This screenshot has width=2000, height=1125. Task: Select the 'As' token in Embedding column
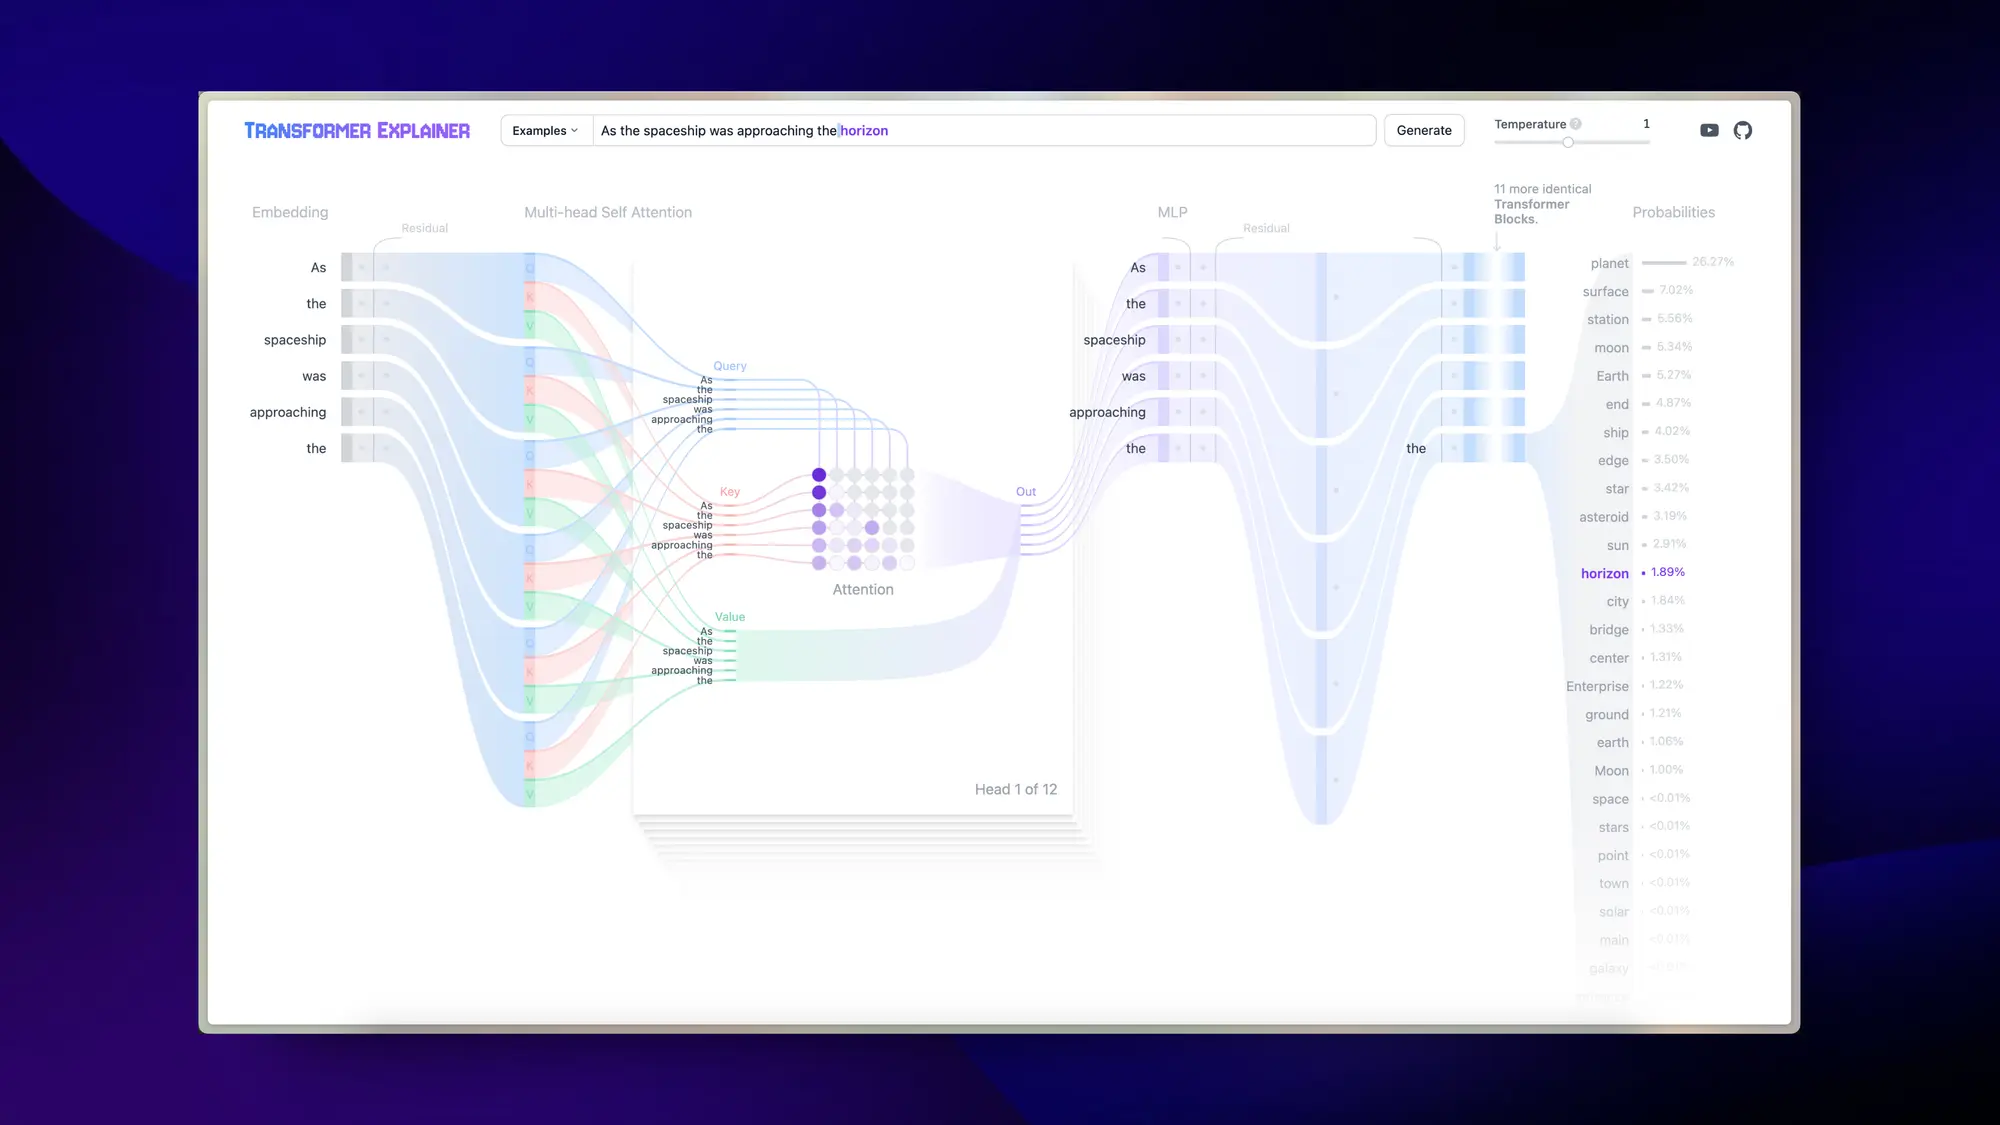tap(318, 268)
